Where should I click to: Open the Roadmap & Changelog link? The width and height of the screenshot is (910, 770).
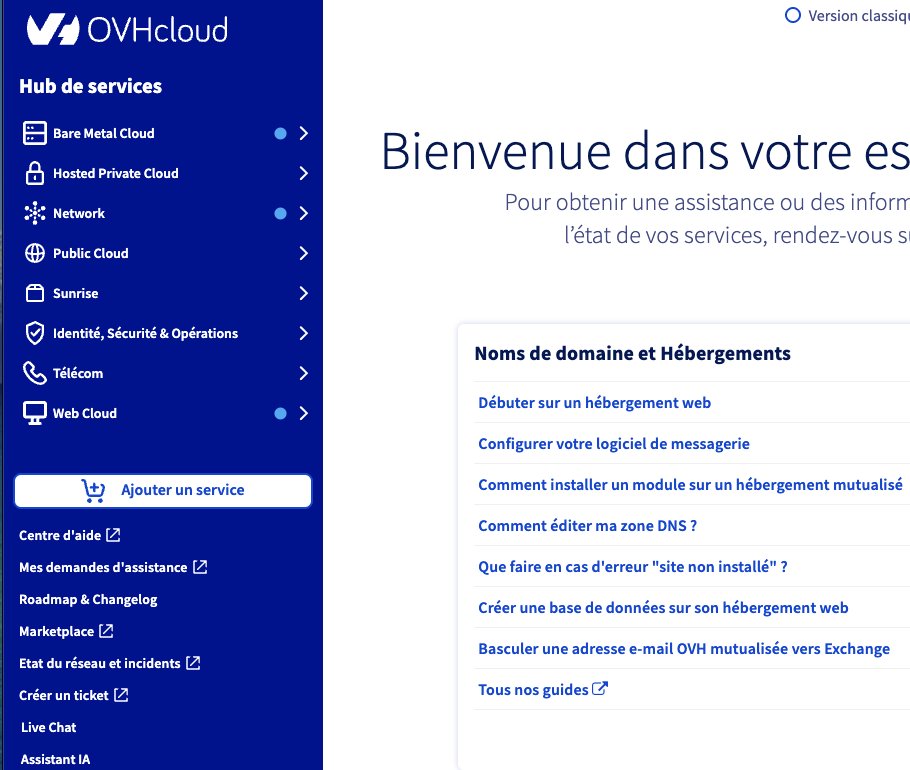(88, 599)
